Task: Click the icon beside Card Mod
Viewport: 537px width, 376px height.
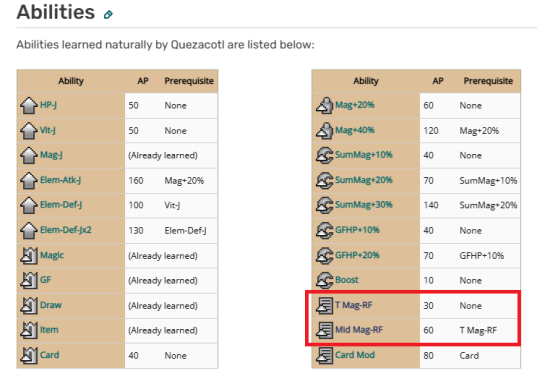Action: [x=324, y=355]
